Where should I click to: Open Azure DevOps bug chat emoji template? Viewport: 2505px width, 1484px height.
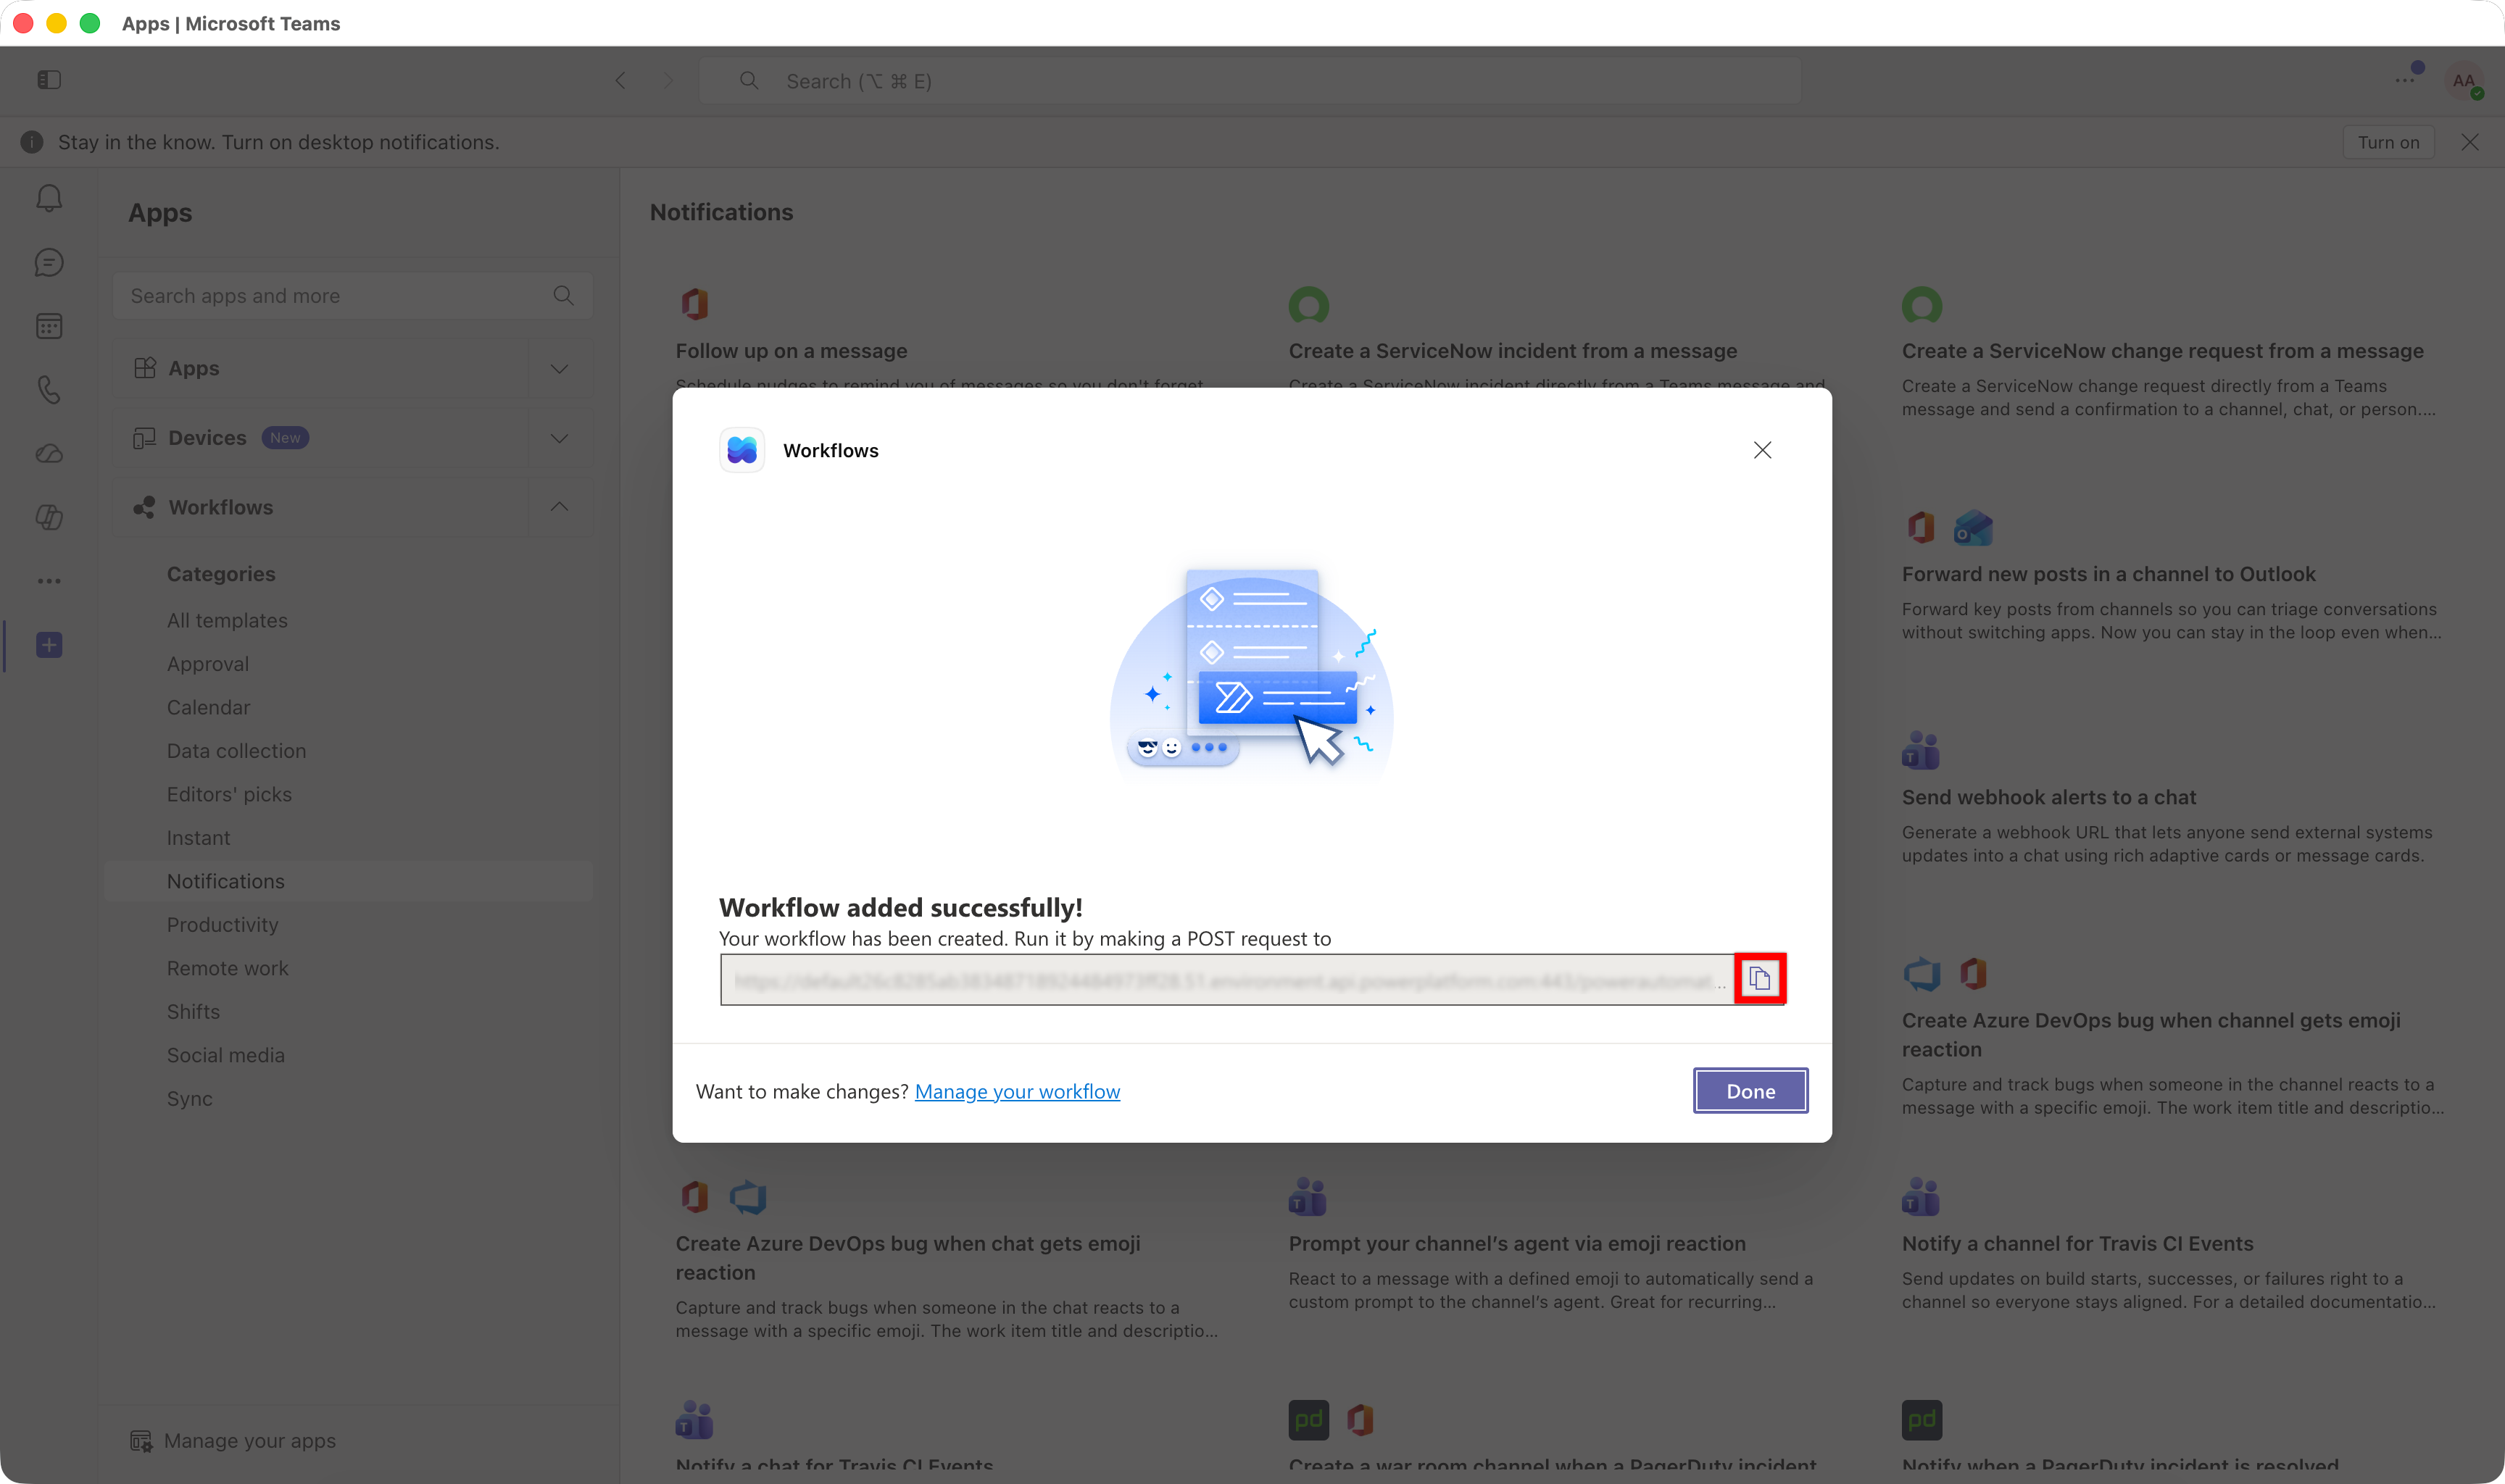(x=907, y=1258)
